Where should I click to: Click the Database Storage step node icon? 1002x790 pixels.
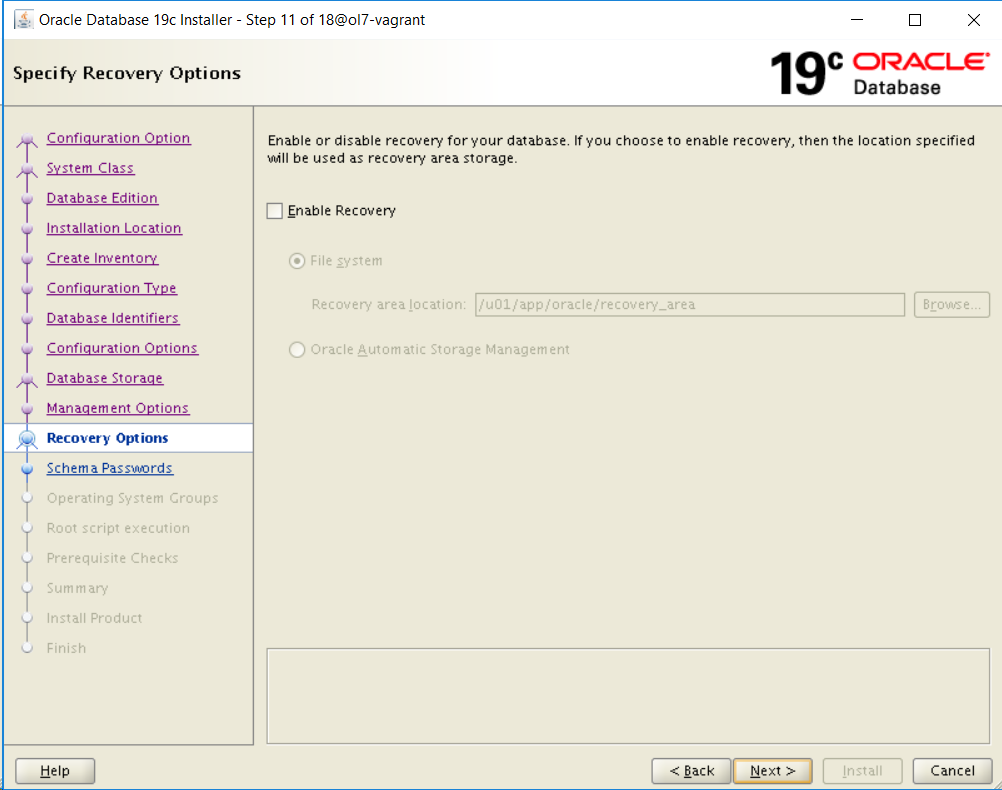(27, 380)
